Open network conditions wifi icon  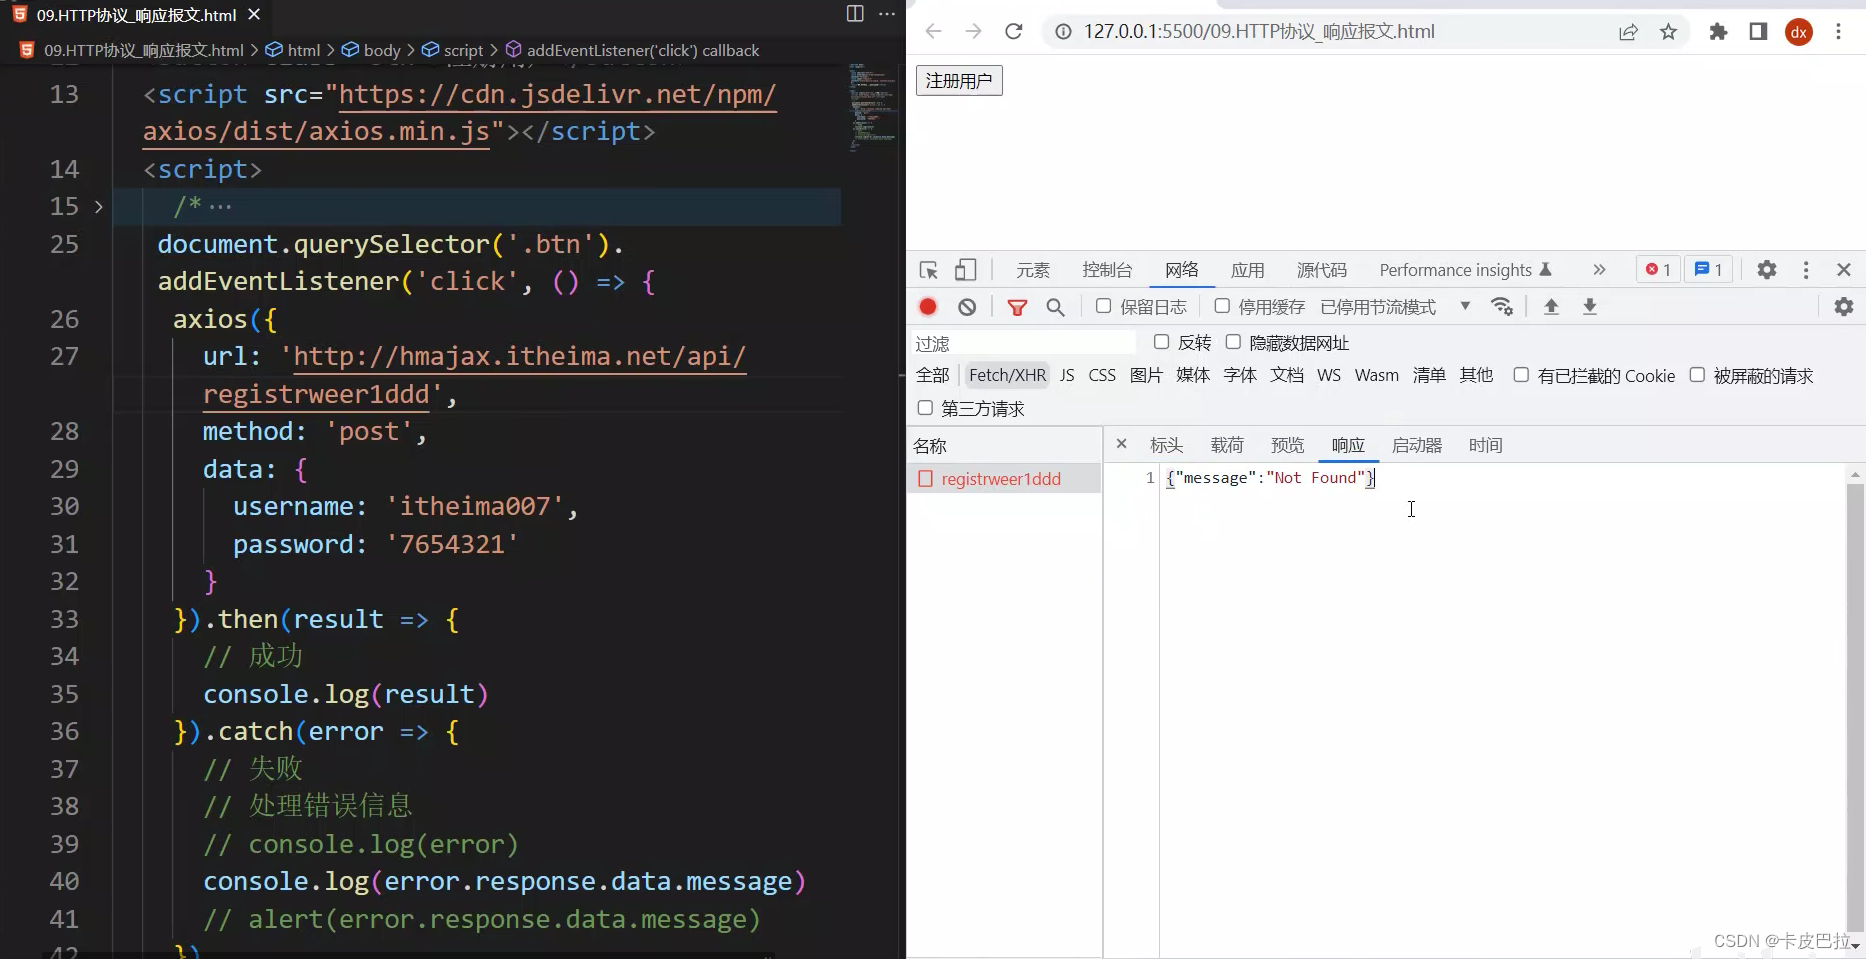click(x=1502, y=307)
